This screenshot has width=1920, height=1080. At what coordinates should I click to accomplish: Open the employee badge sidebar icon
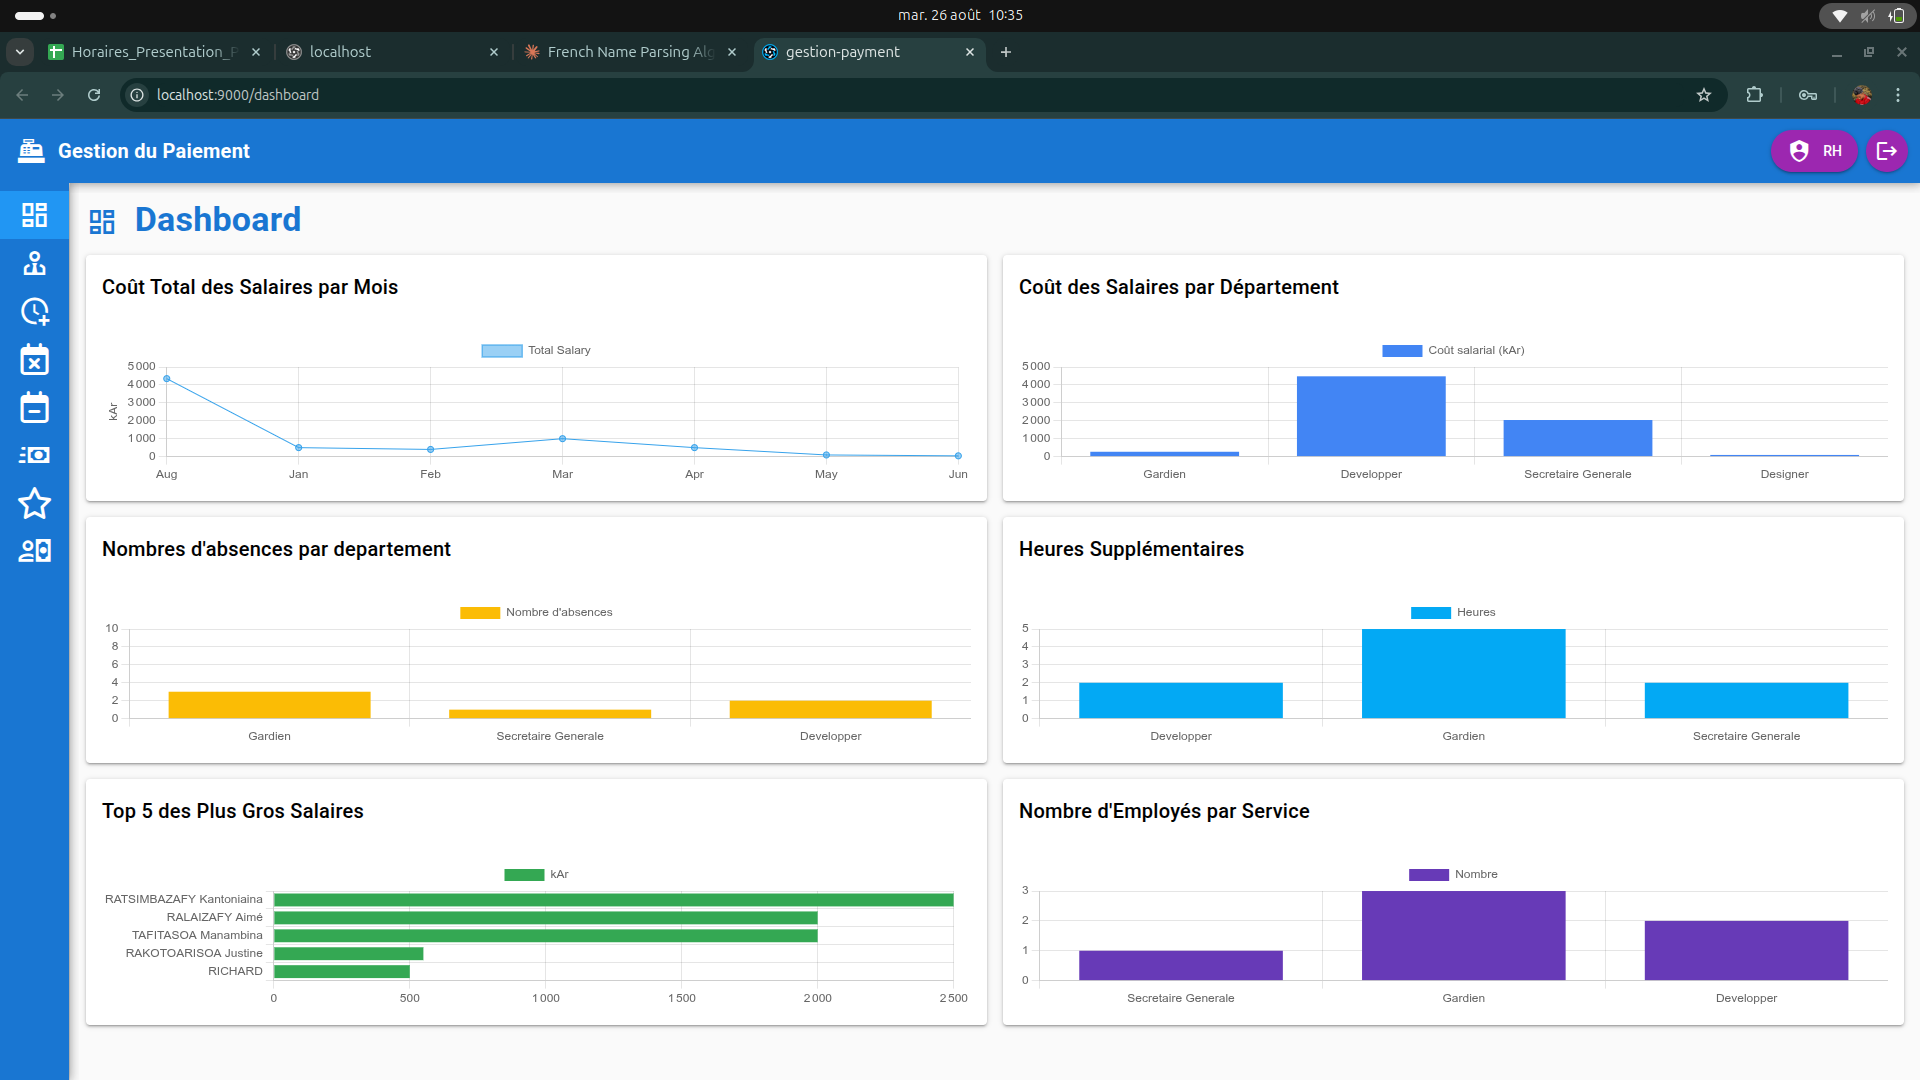point(34,551)
